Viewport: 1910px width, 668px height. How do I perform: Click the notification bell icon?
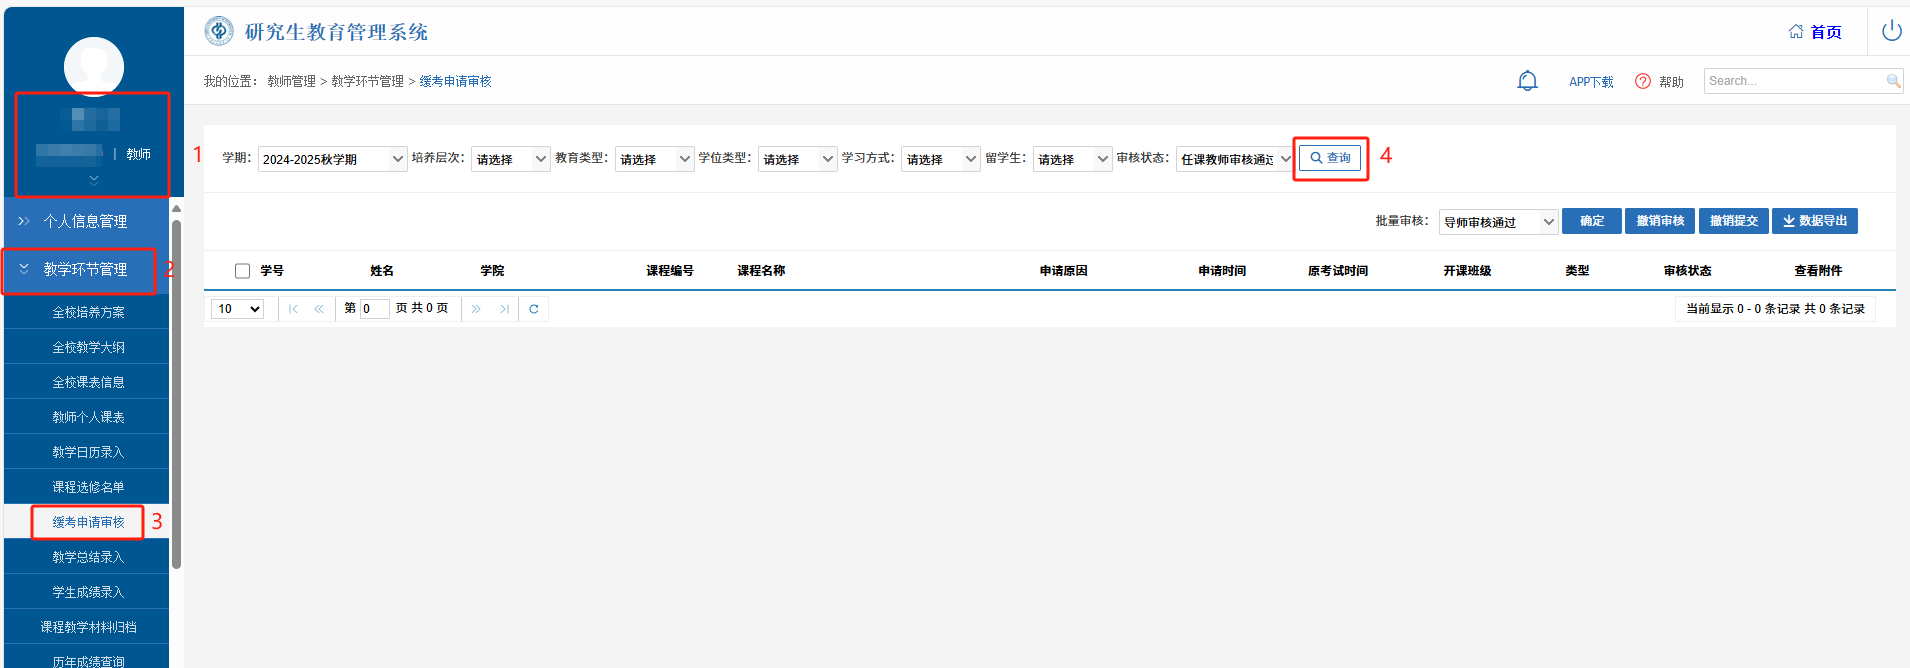(1527, 81)
